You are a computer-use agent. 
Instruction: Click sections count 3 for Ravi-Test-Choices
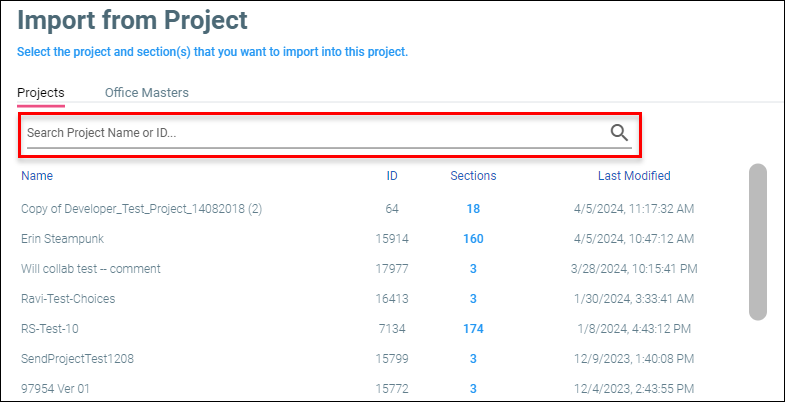coord(473,299)
